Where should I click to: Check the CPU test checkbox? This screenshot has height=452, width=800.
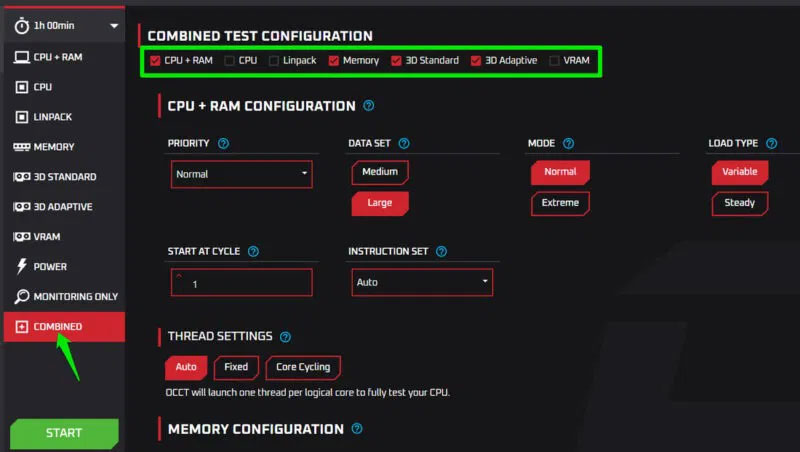coord(230,61)
